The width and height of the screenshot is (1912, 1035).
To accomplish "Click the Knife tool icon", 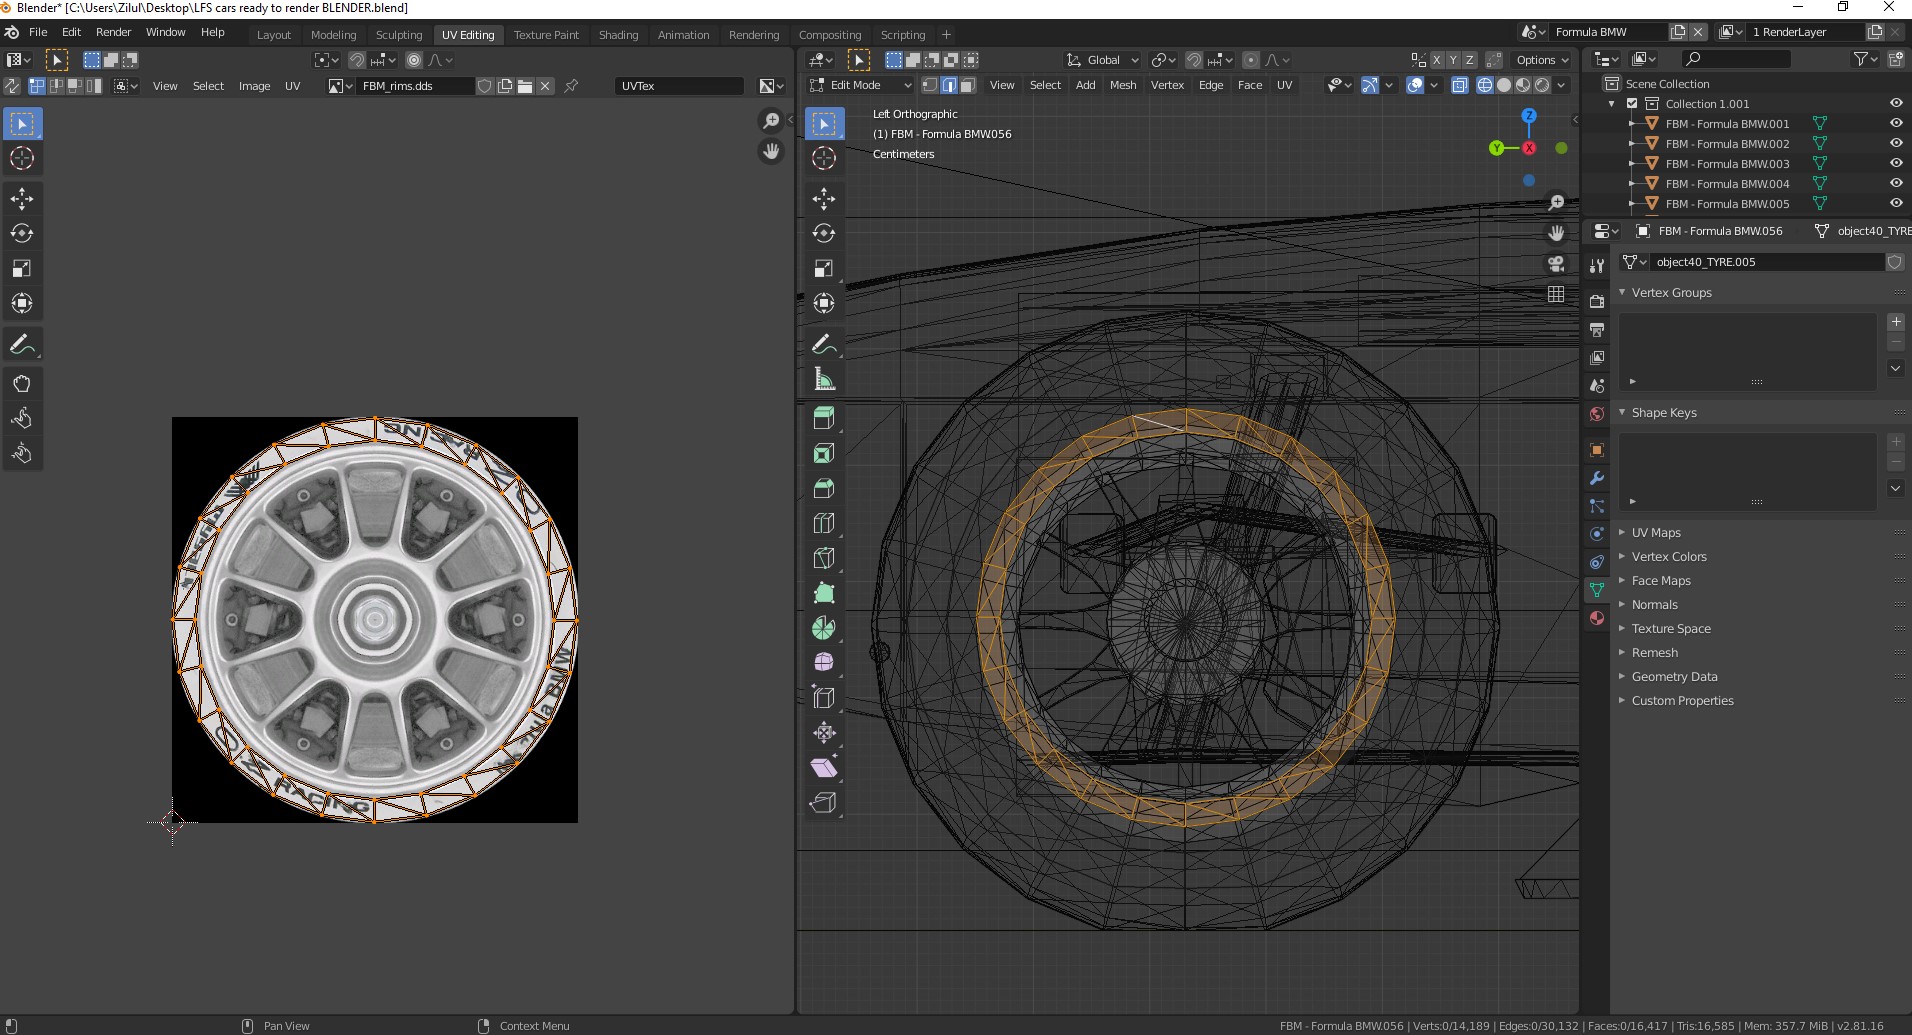I will click(824, 558).
